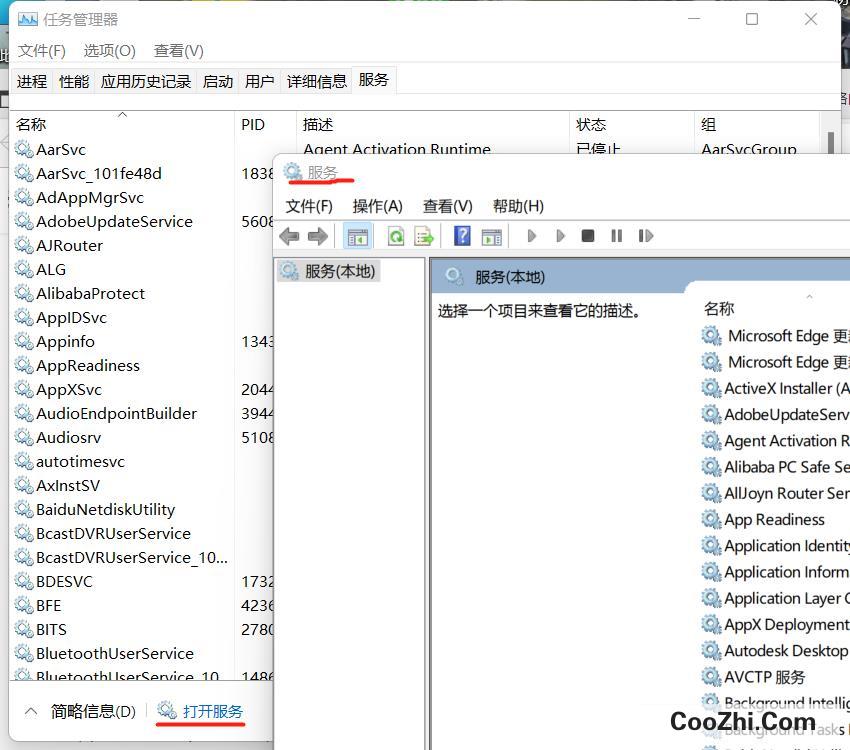Switch to the 启动 tab

click(x=217, y=82)
